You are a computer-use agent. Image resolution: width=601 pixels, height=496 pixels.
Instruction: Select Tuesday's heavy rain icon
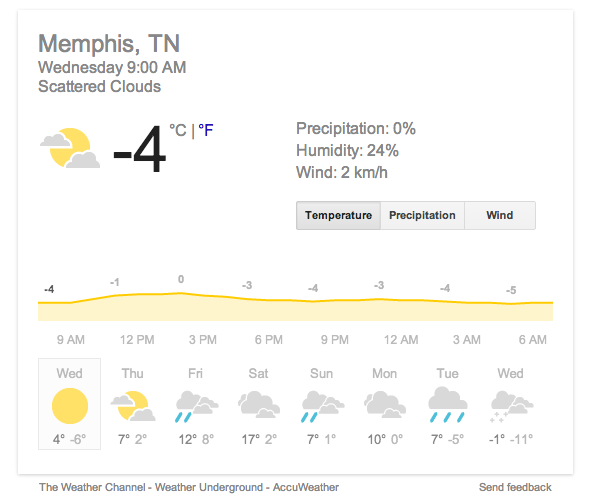448,405
